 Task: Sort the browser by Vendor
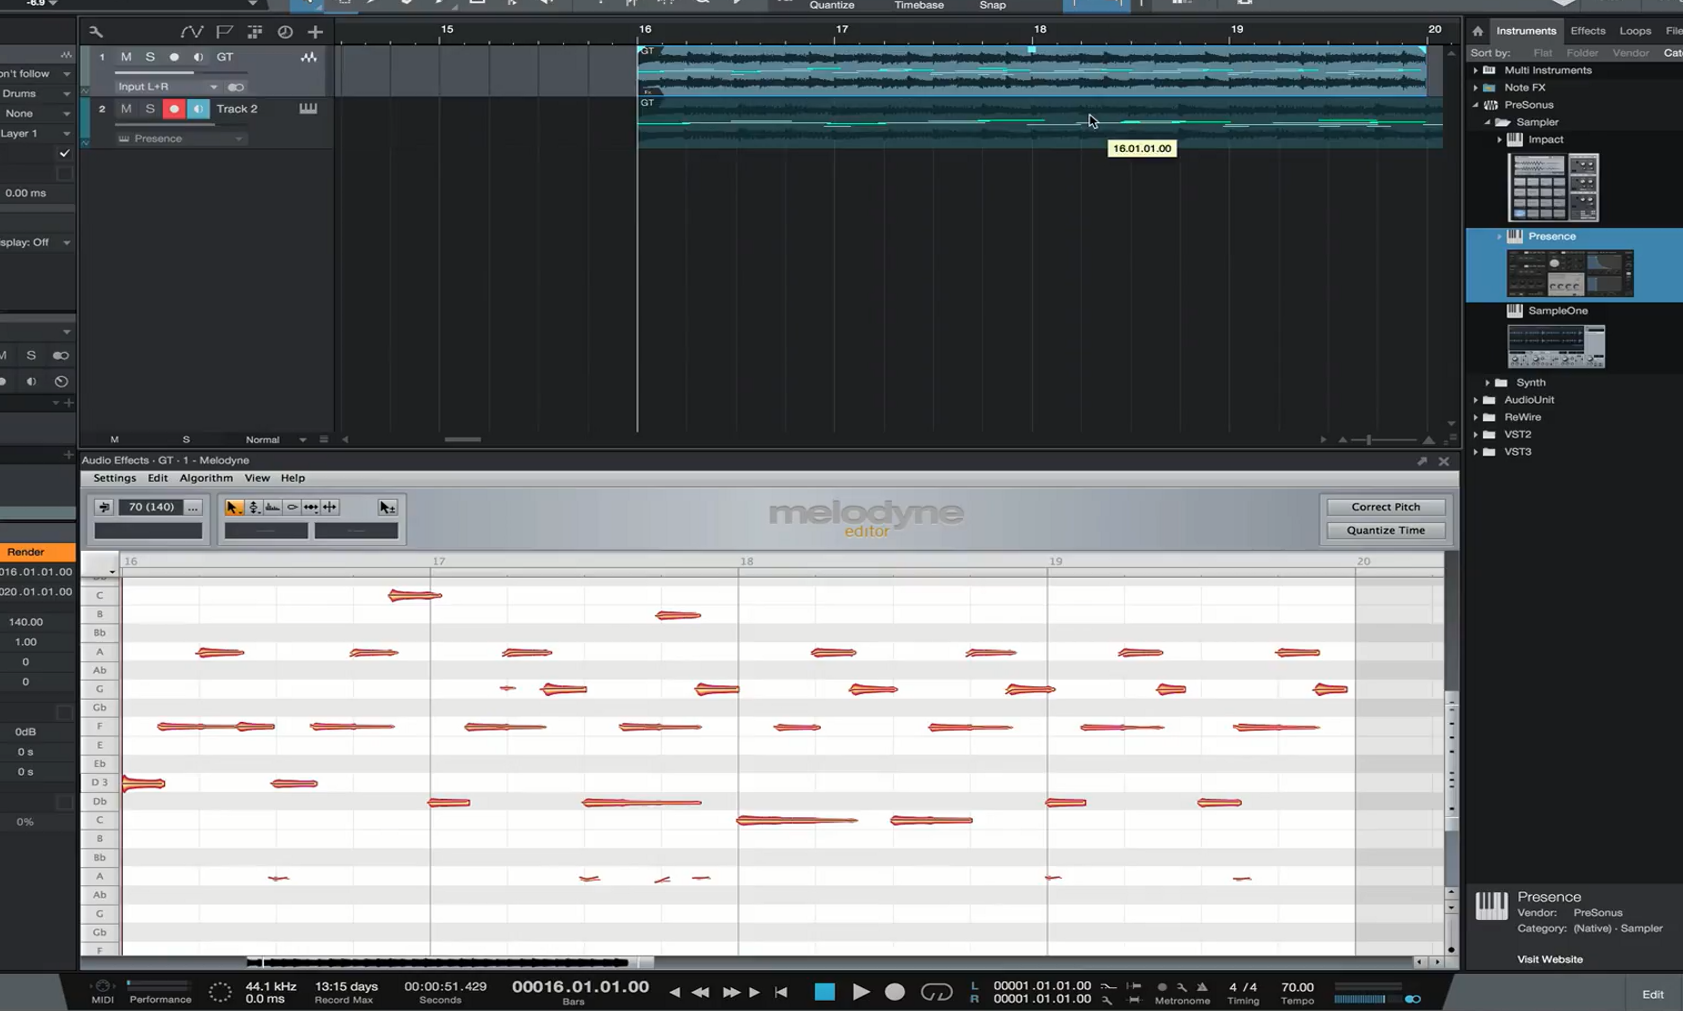click(1630, 53)
